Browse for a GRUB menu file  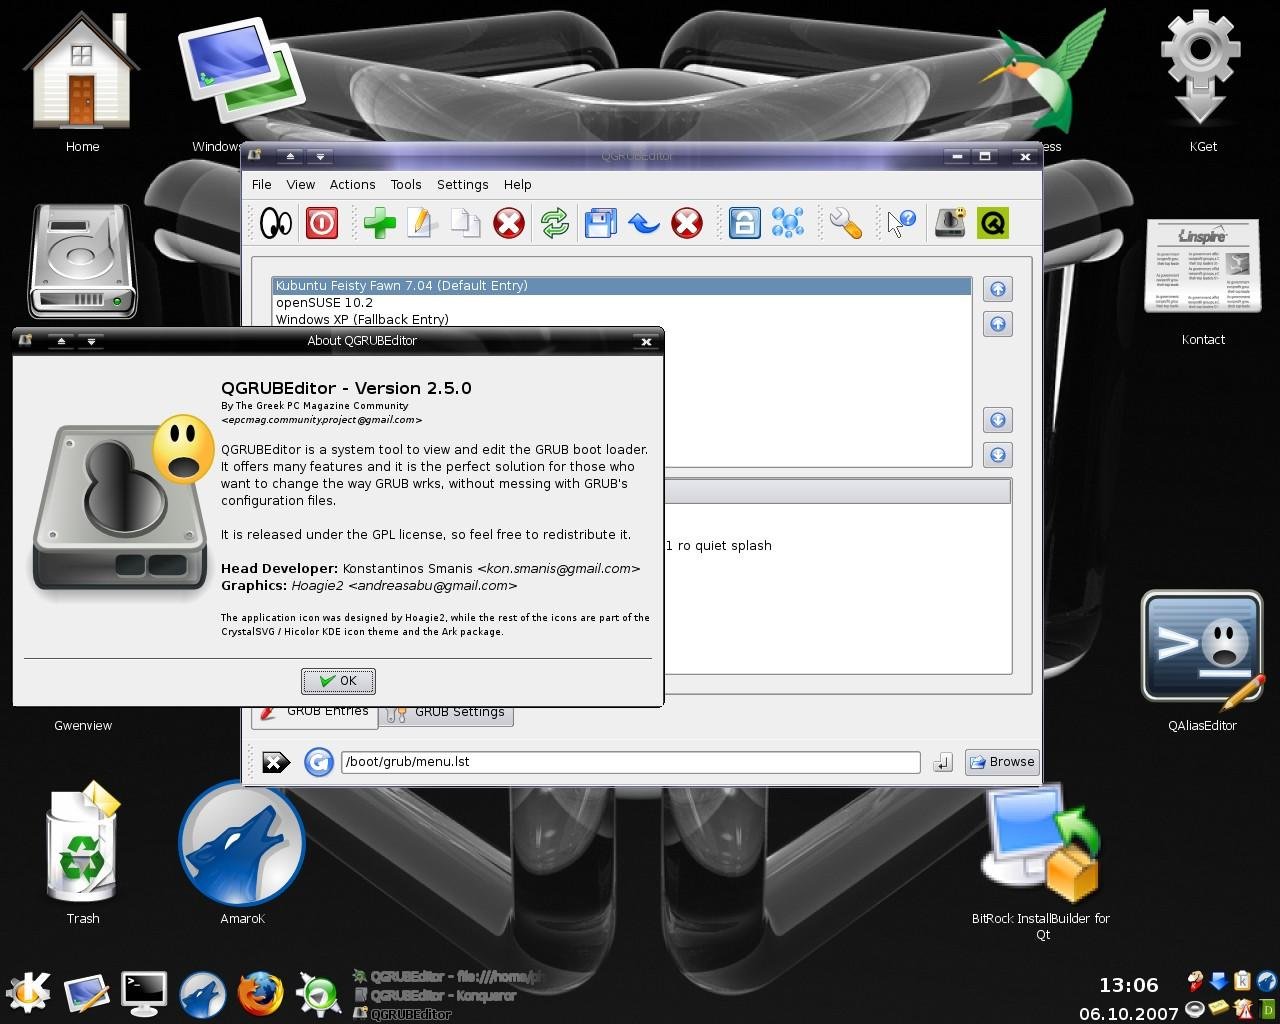tap(1002, 762)
